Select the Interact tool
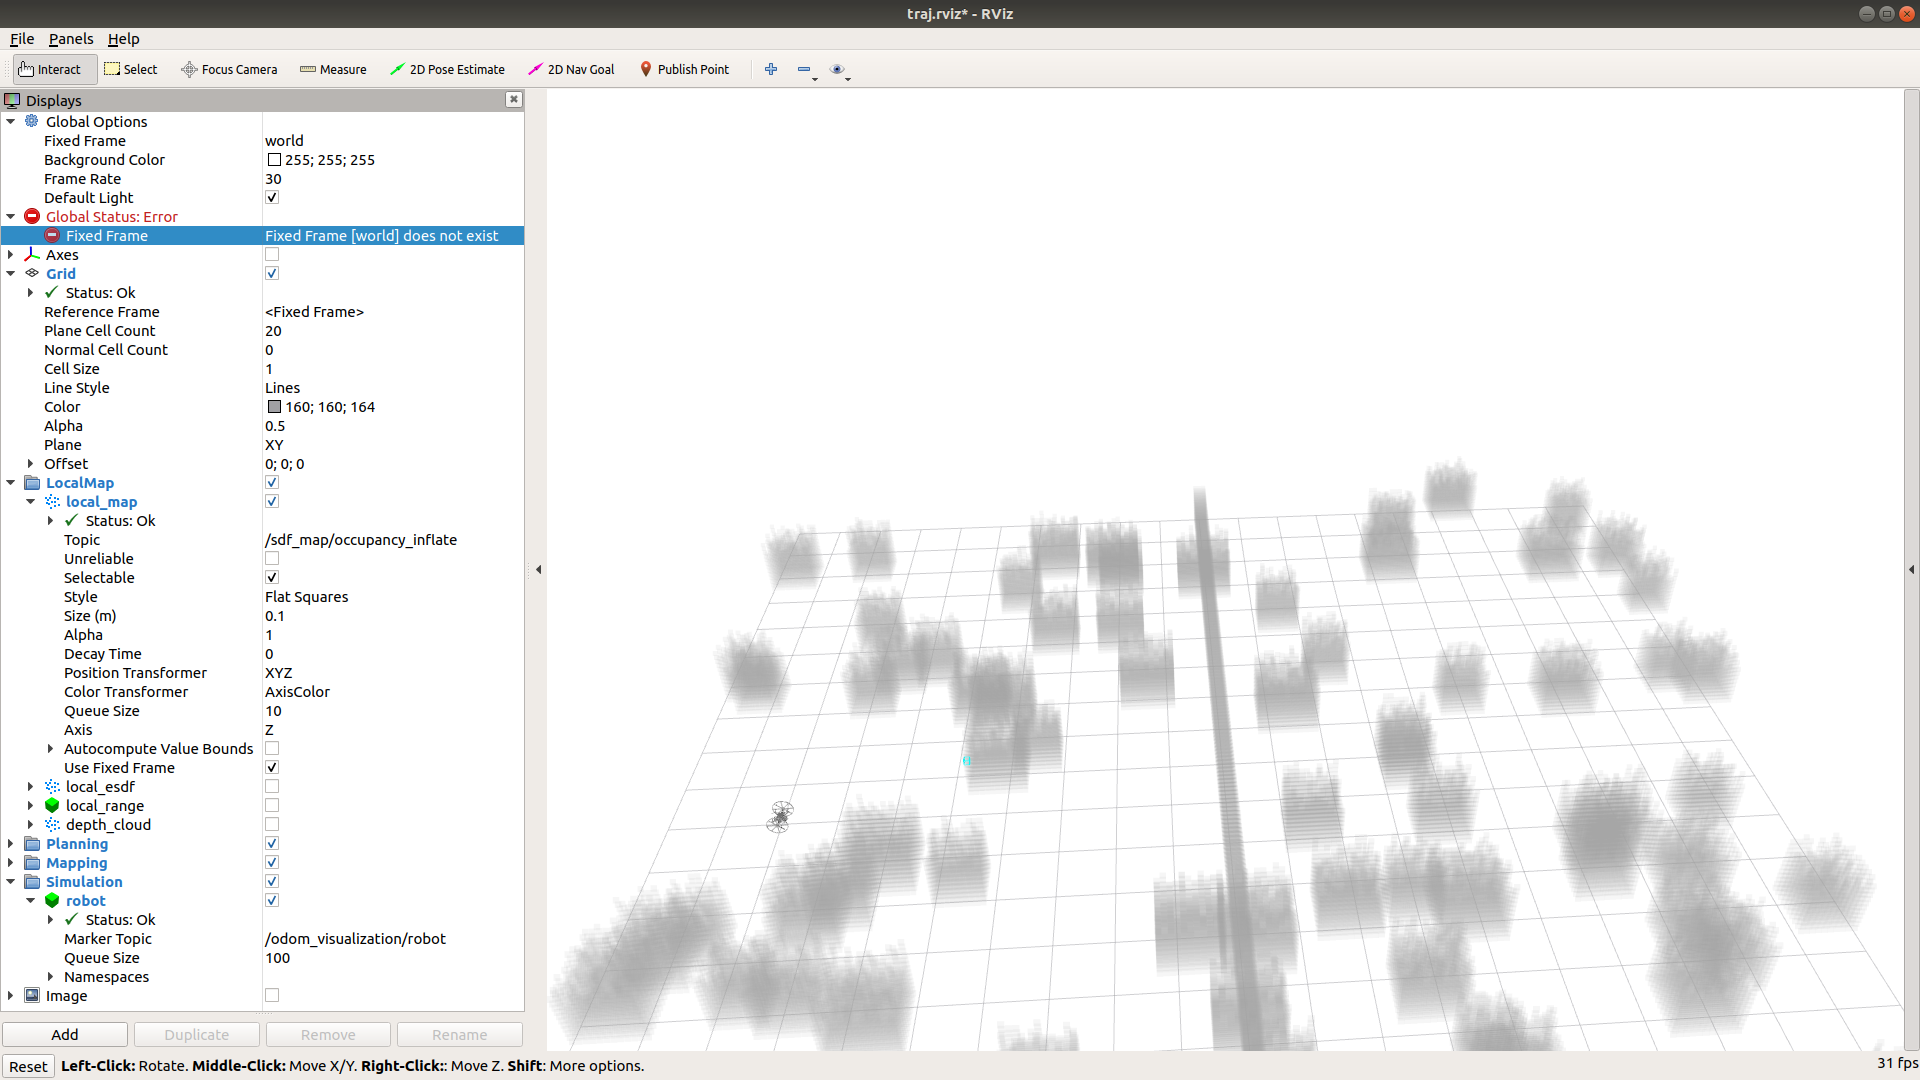1920x1080 pixels. pos(50,69)
